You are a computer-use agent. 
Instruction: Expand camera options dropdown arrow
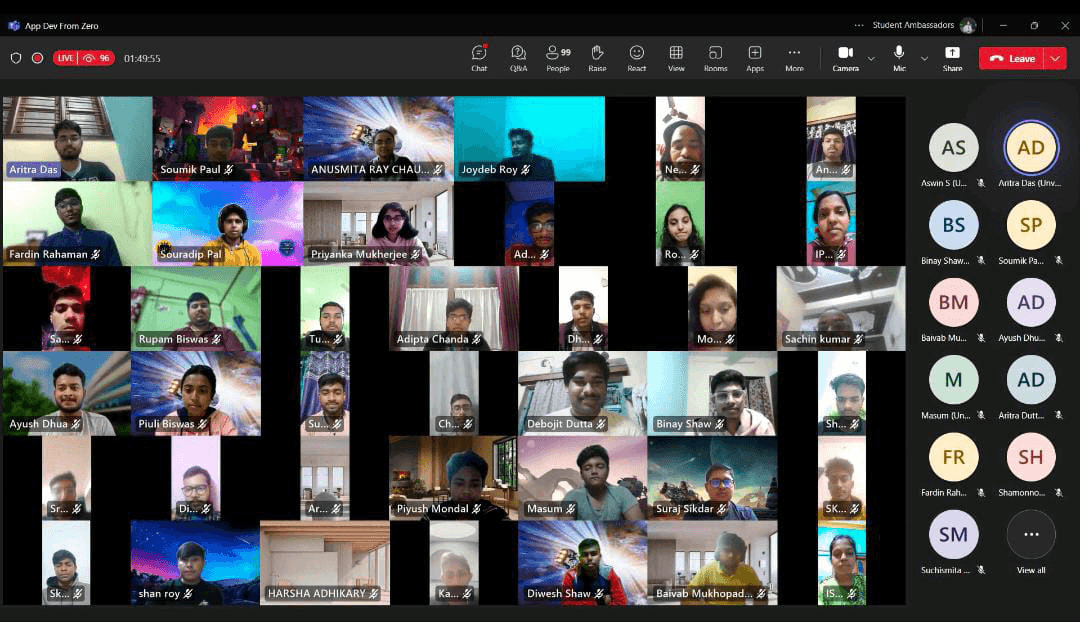click(871, 59)
